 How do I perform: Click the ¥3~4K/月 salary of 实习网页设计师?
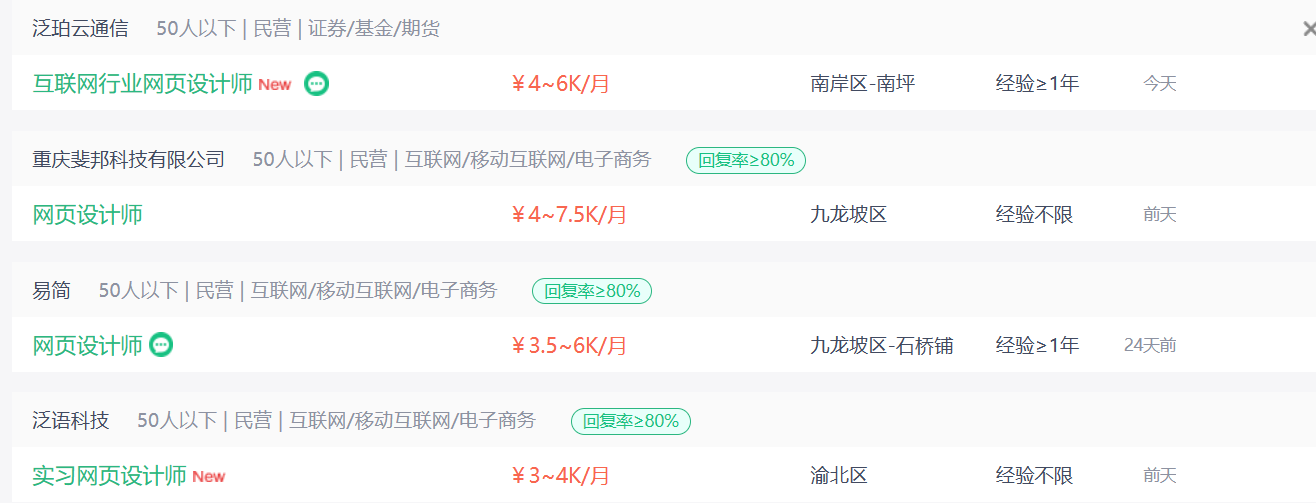tap(560, 476)
